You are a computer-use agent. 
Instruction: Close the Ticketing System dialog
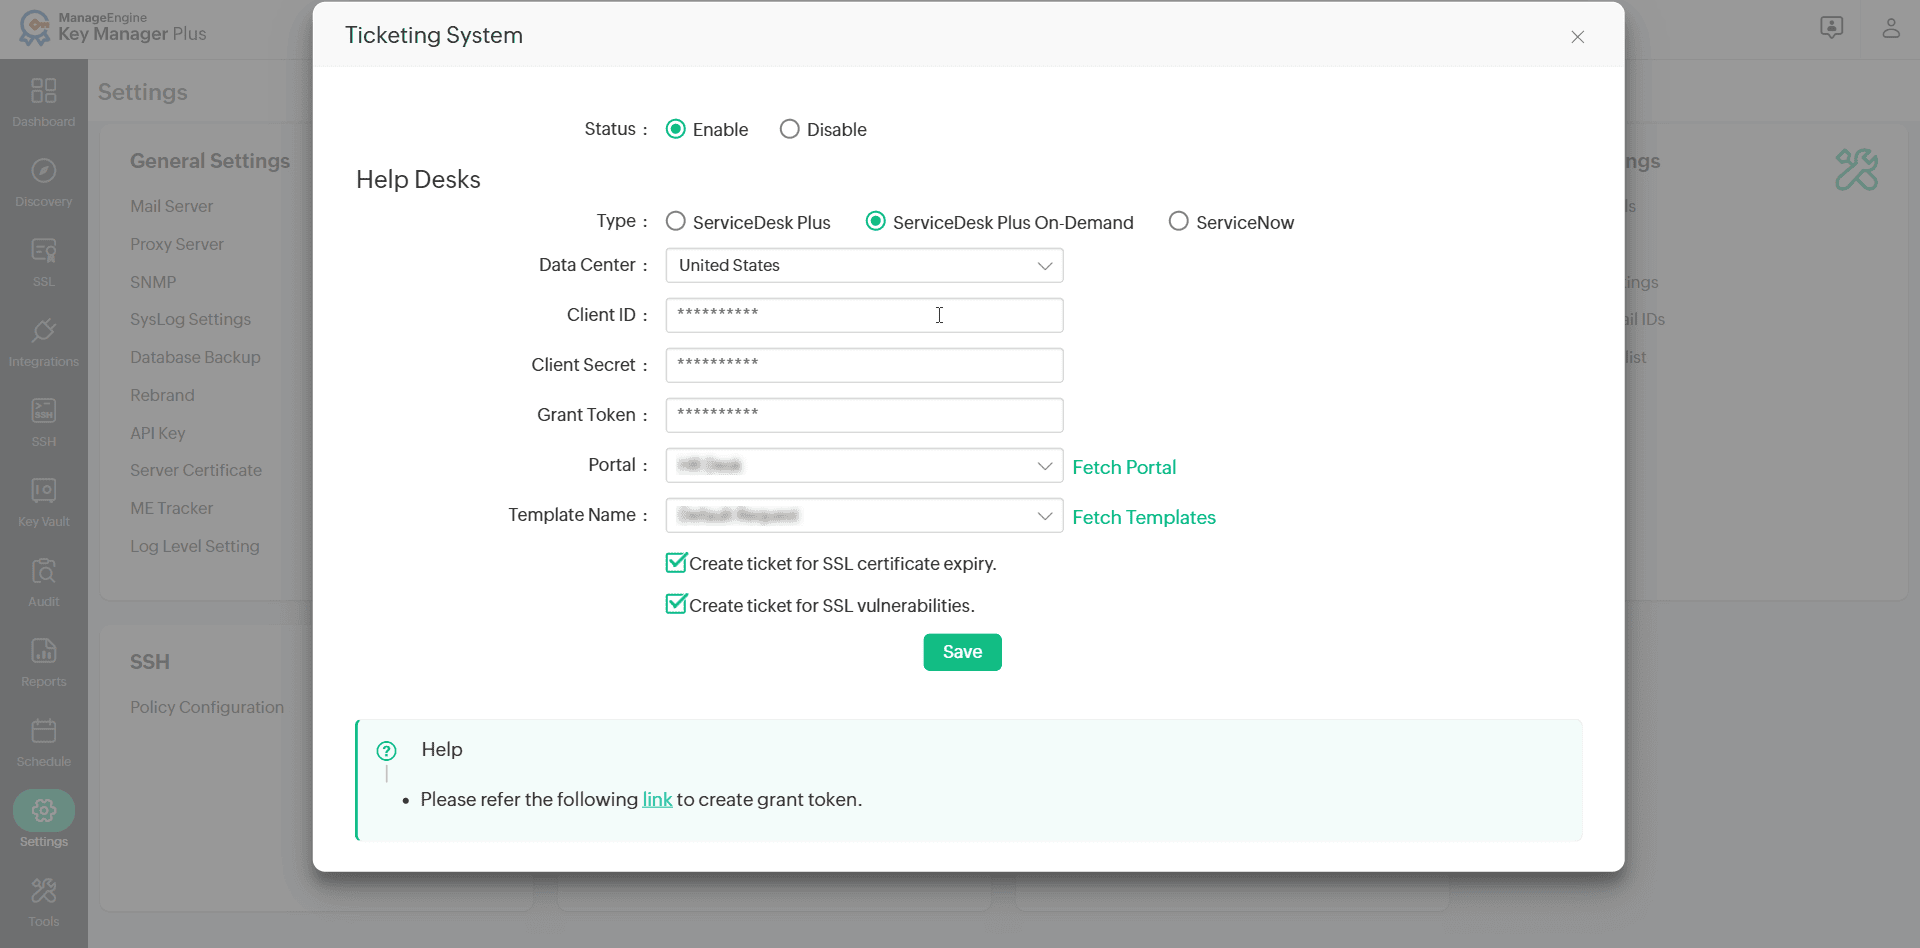(1578, 37)
